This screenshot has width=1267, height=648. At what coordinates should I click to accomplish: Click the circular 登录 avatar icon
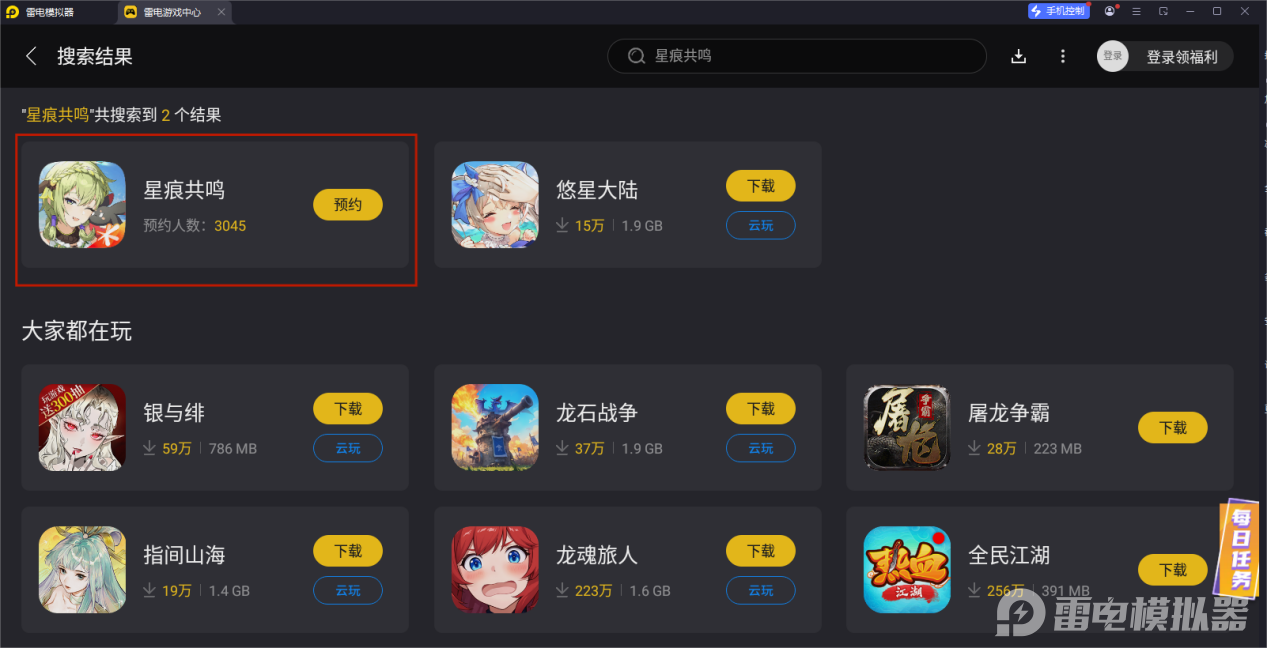pyautogui.click(x=1113, y=57)
